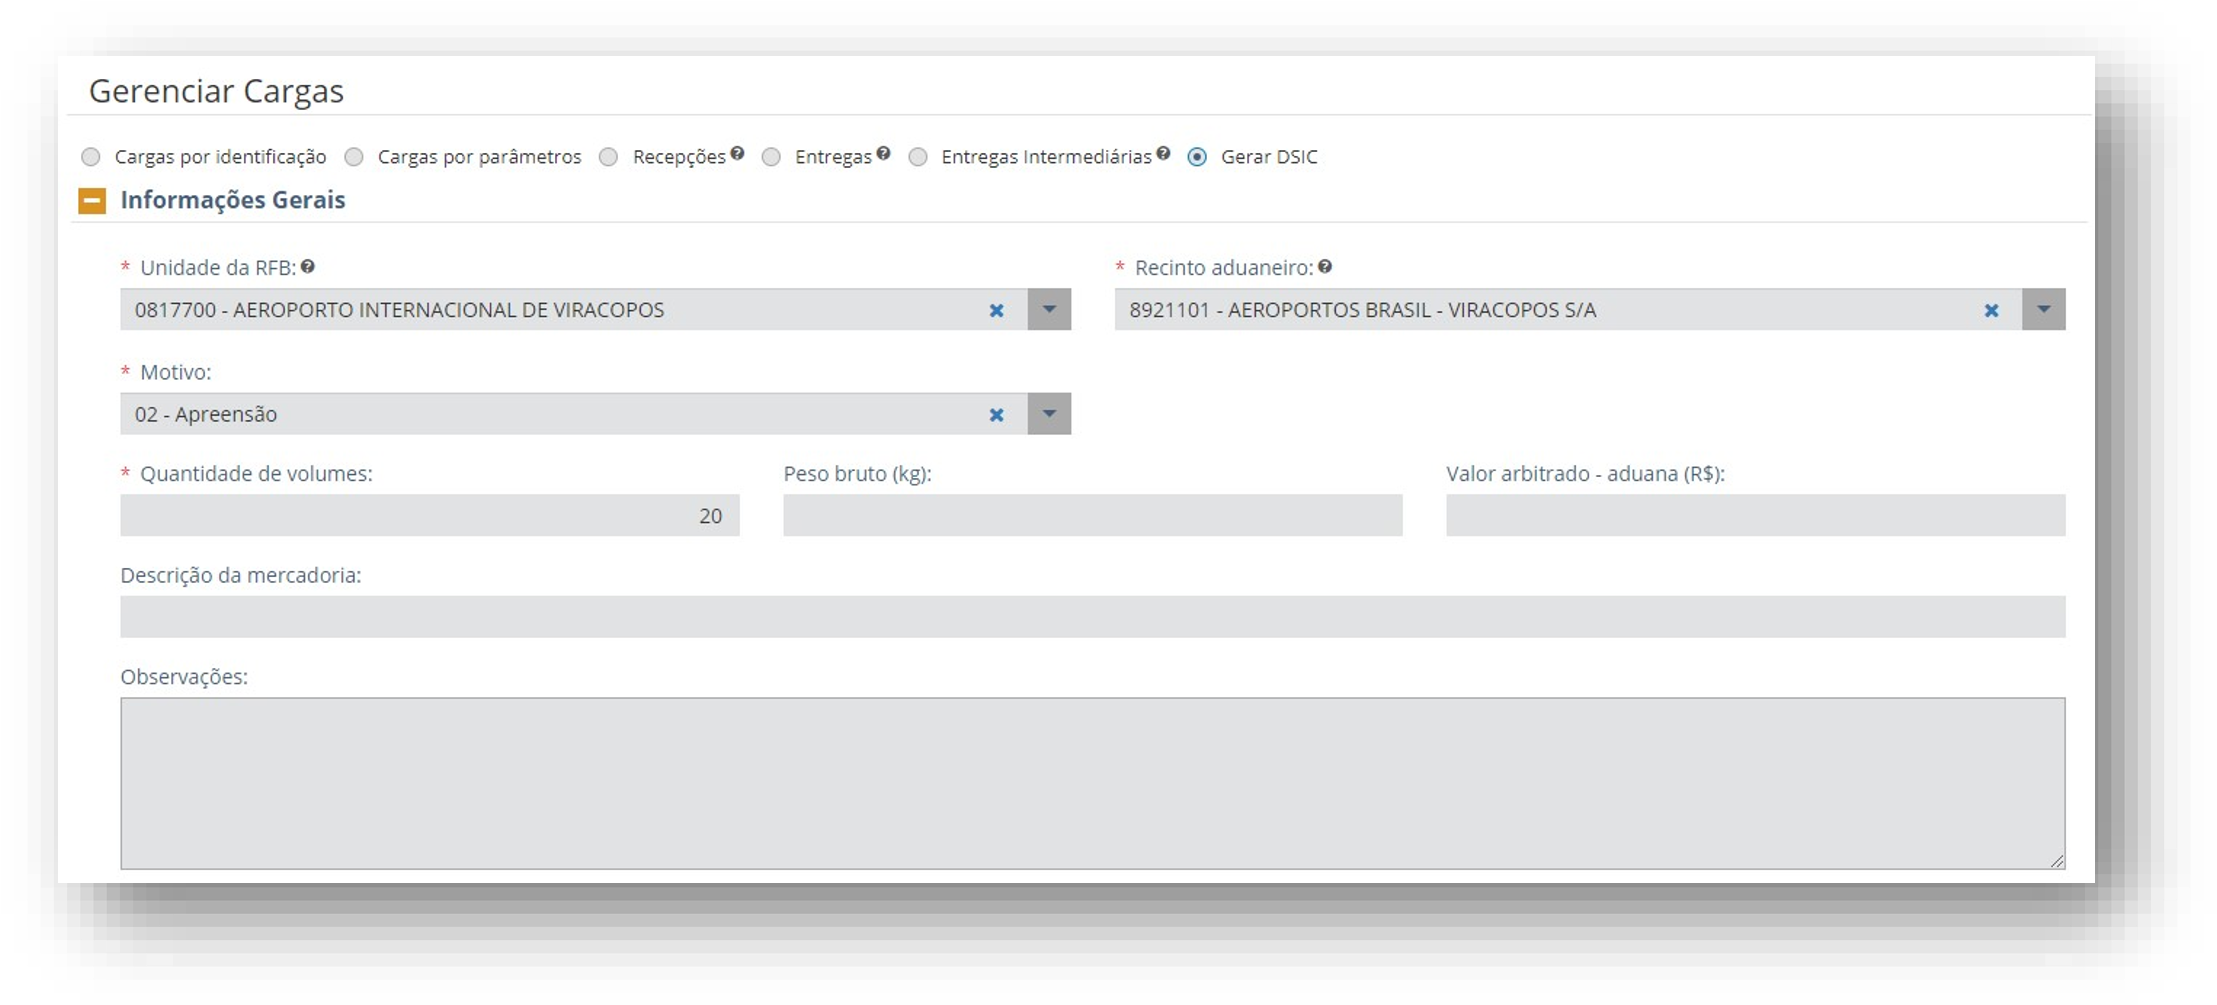Open the Recinto aduaneiro dropdown arrow
This screenshot has height=1005, width=2217.
[x=2044, y=310]
